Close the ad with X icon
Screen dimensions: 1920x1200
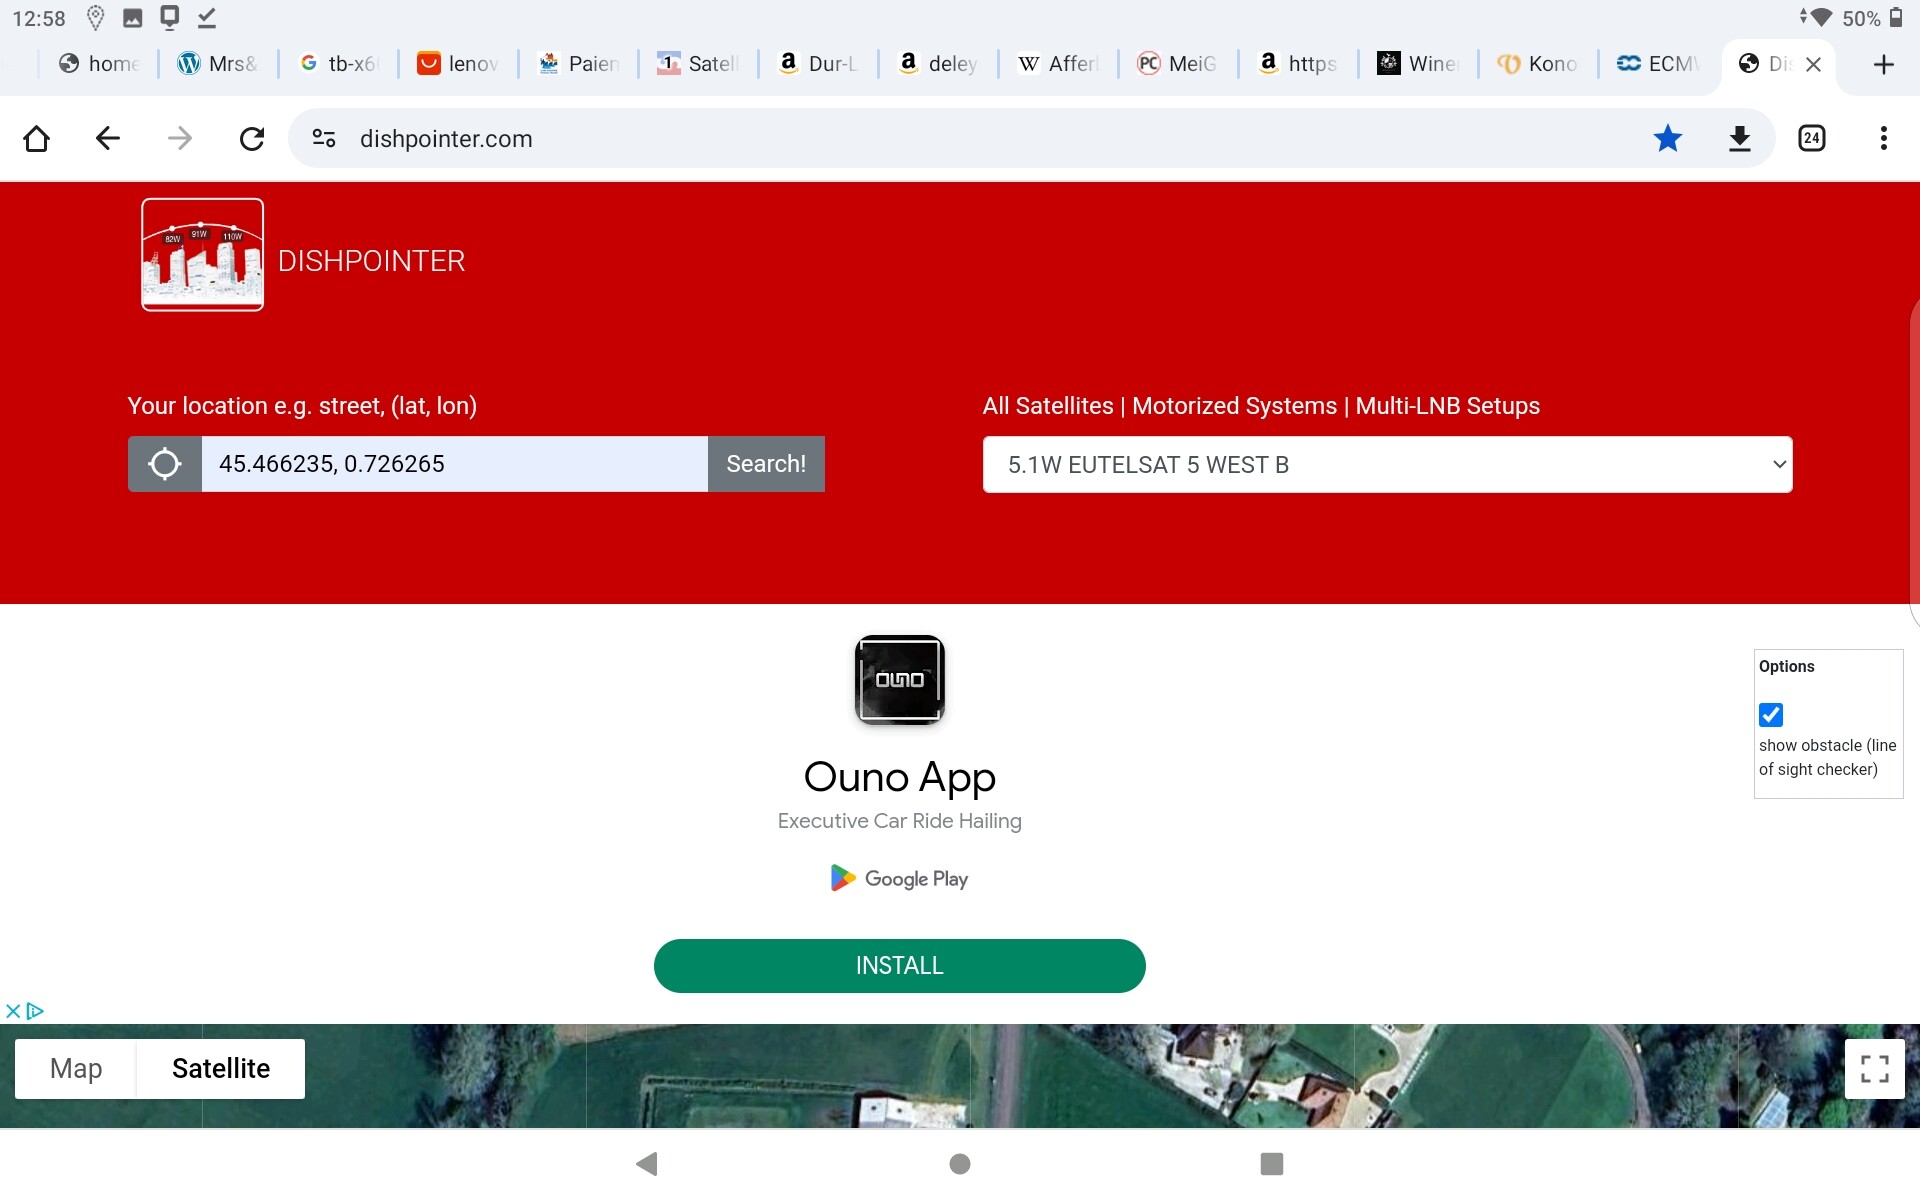pyautogui.click(x=13, y=1011)
